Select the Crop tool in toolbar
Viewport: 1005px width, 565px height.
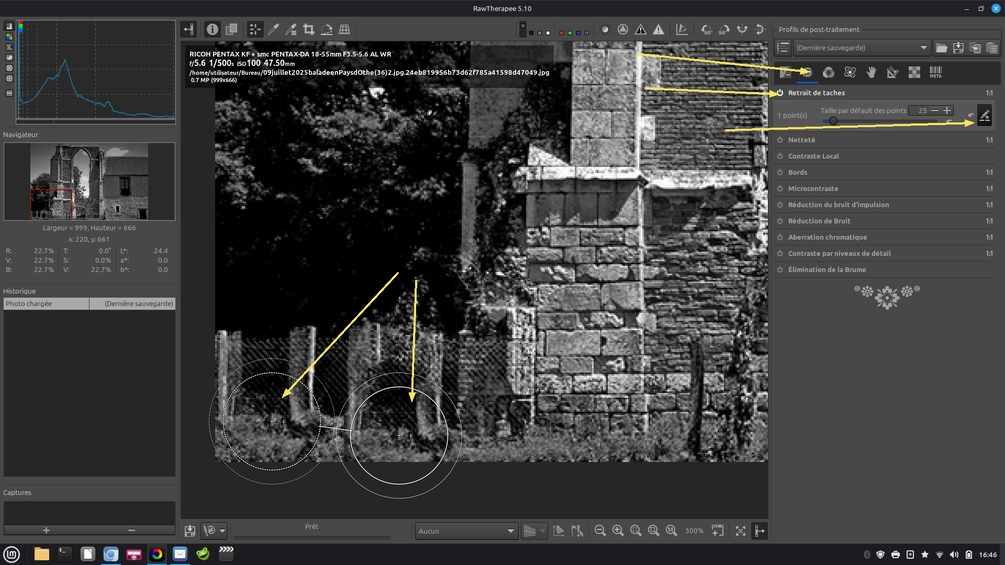point(308,29)
